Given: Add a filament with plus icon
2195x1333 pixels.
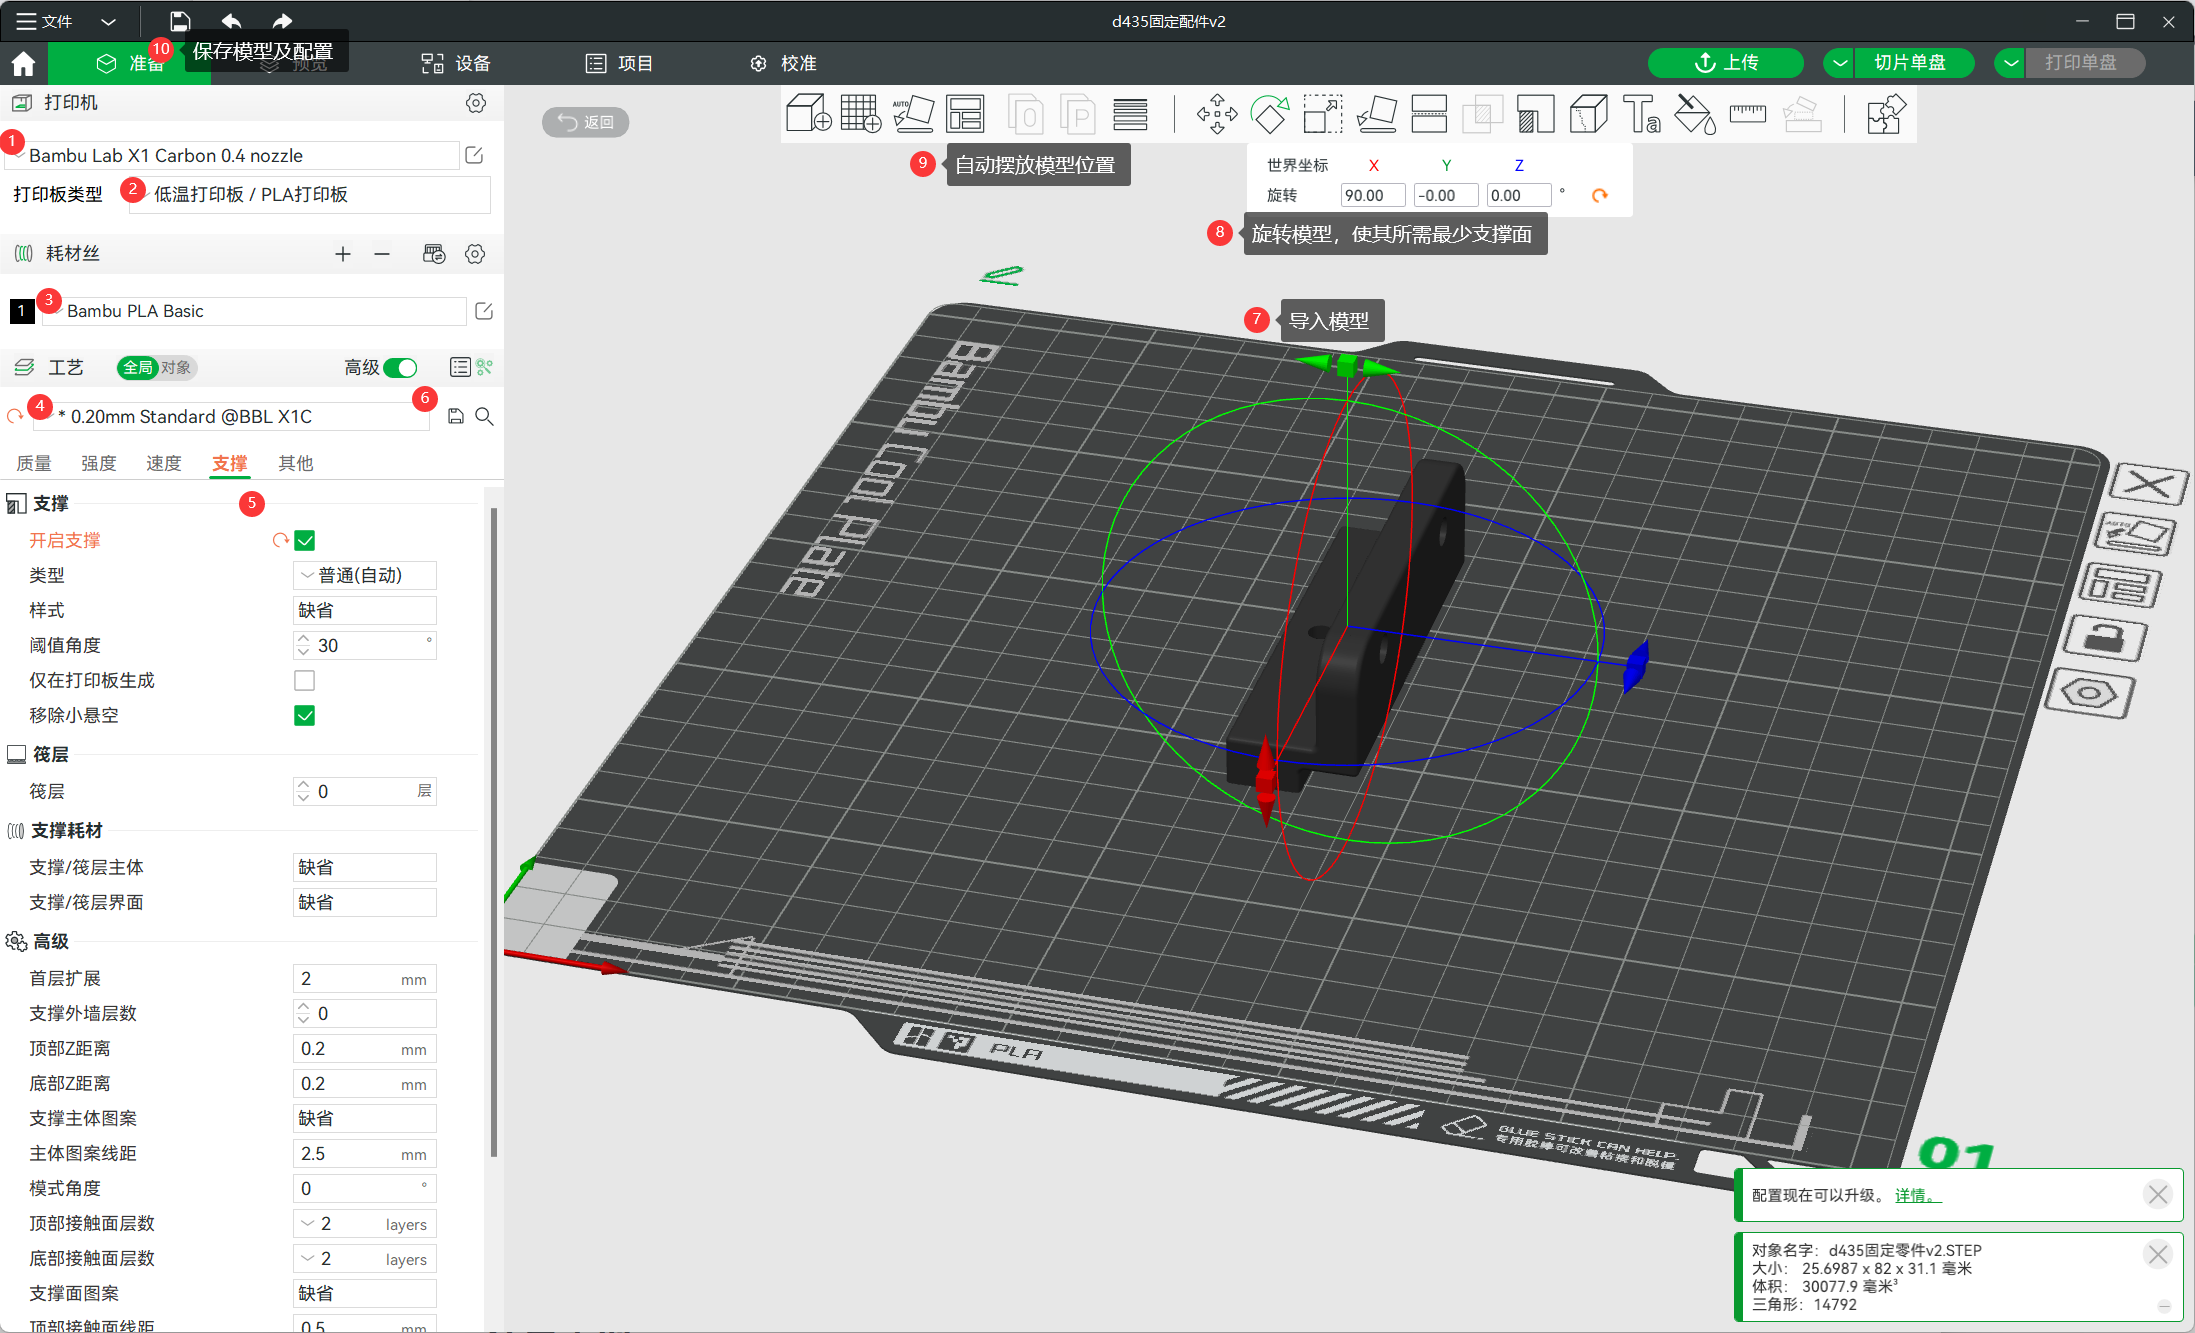Looking at the screenshot, I should [x=343, y=254].
